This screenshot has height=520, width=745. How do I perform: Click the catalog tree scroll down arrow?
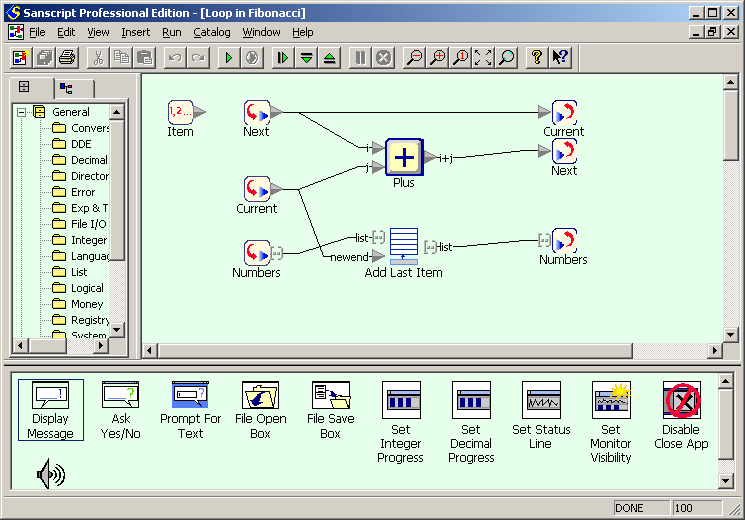click(x=116, y=329)
